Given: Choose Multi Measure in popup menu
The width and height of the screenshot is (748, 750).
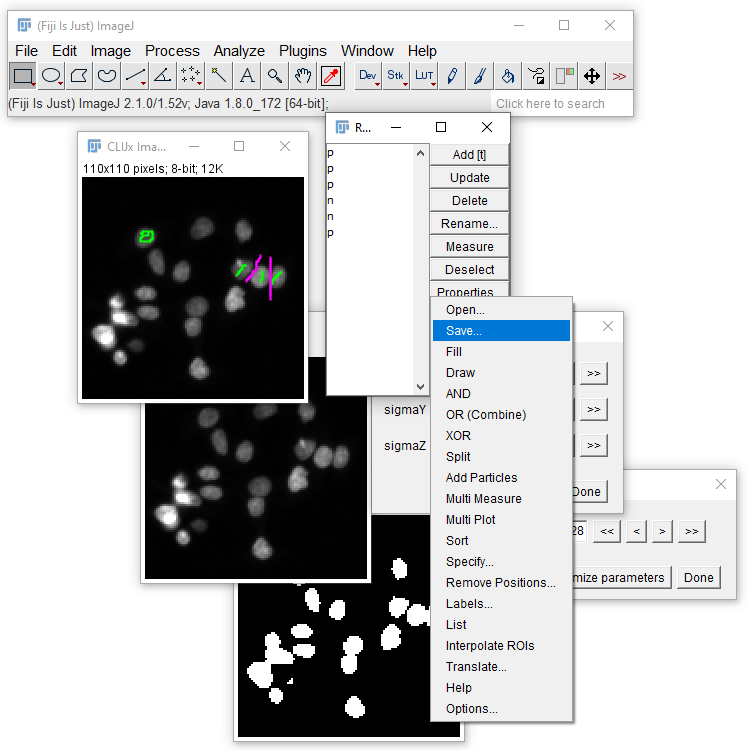Looking at the screenshot, I should pyautogui.click(x=501, y=499).
